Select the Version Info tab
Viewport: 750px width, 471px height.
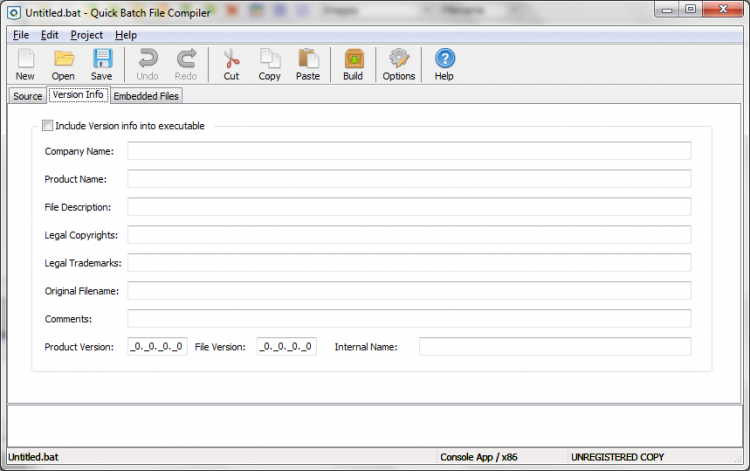[x=78, y=95]
